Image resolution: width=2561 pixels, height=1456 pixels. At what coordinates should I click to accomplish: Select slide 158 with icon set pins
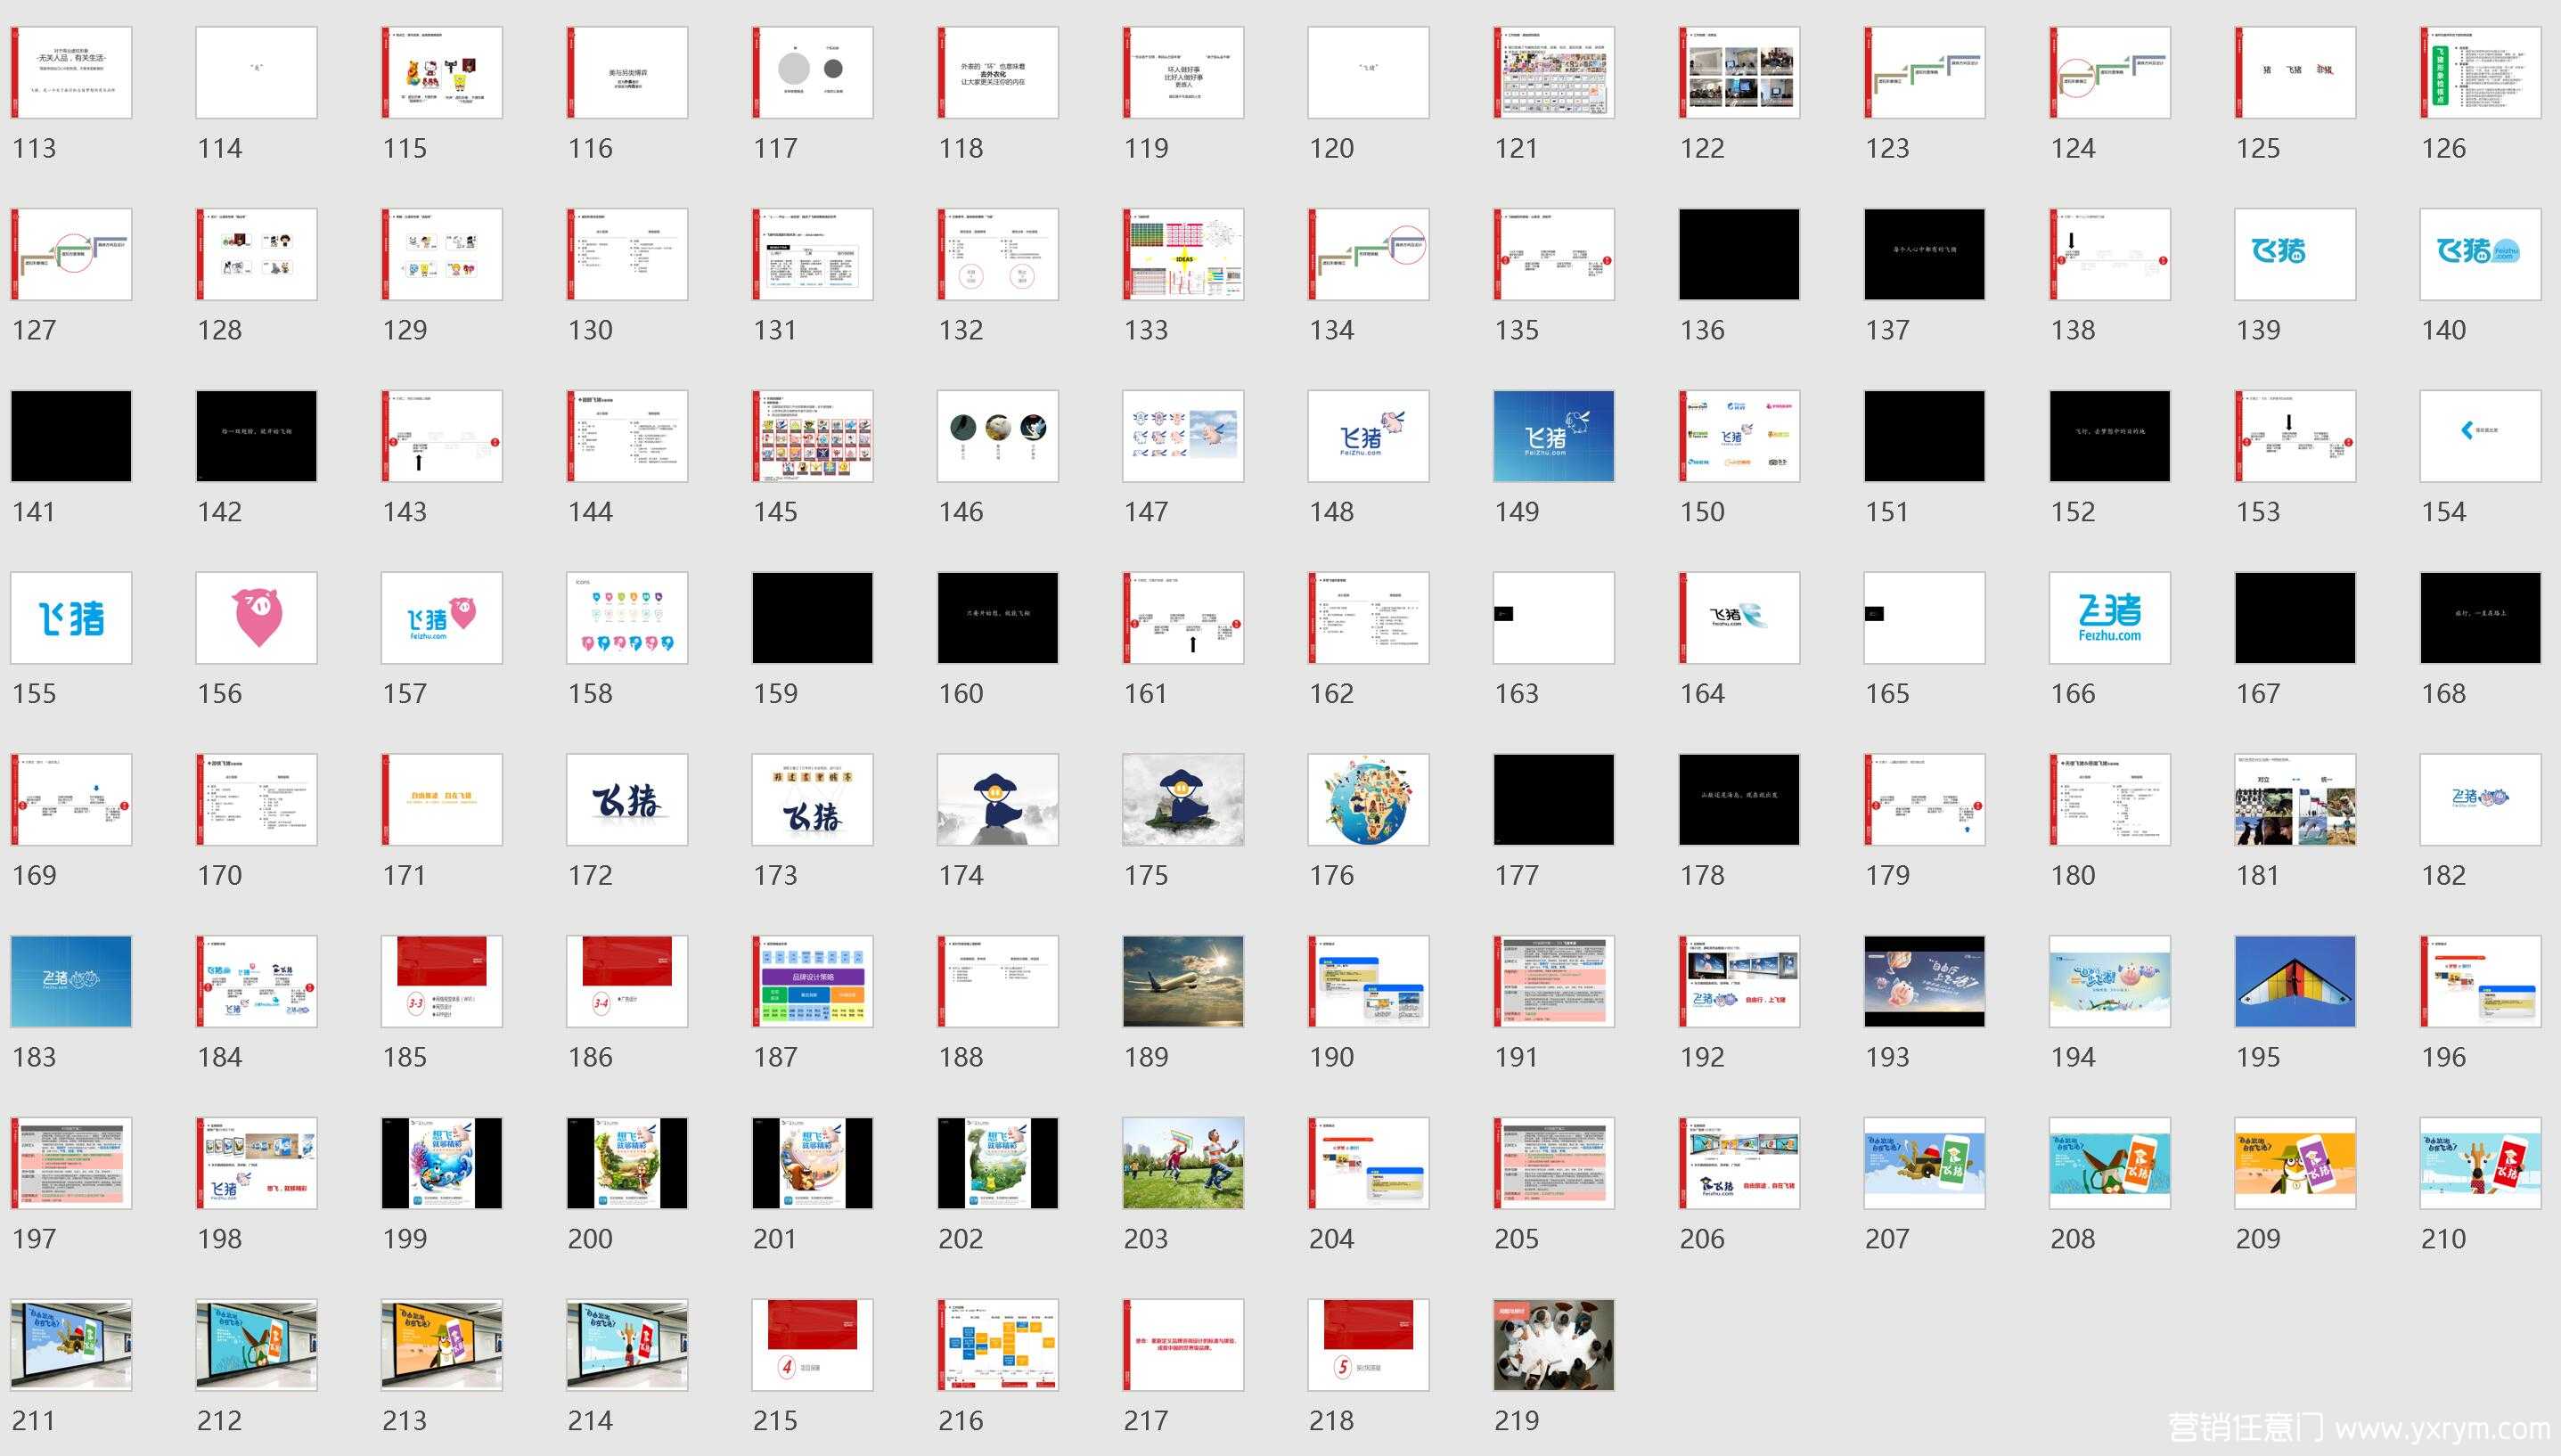point(627,618)
